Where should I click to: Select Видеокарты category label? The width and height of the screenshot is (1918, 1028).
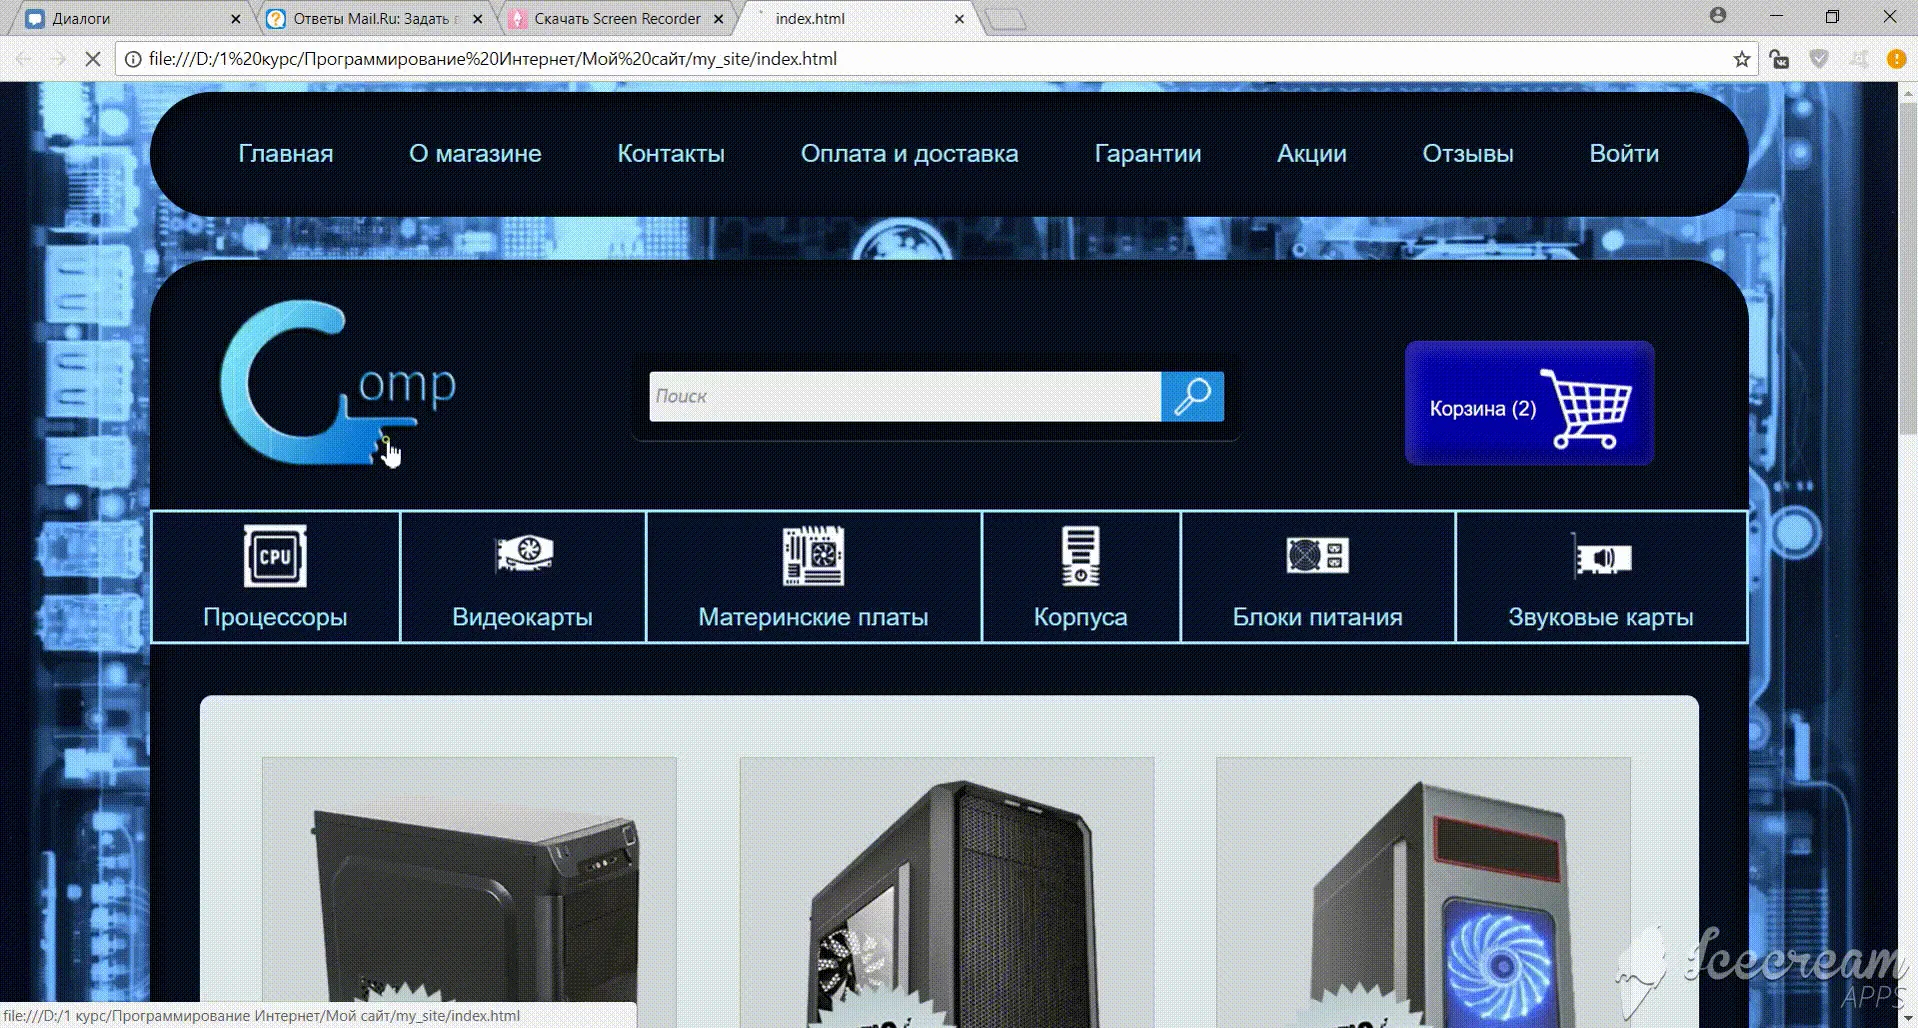pyautogui.click(x=522, y=617)
